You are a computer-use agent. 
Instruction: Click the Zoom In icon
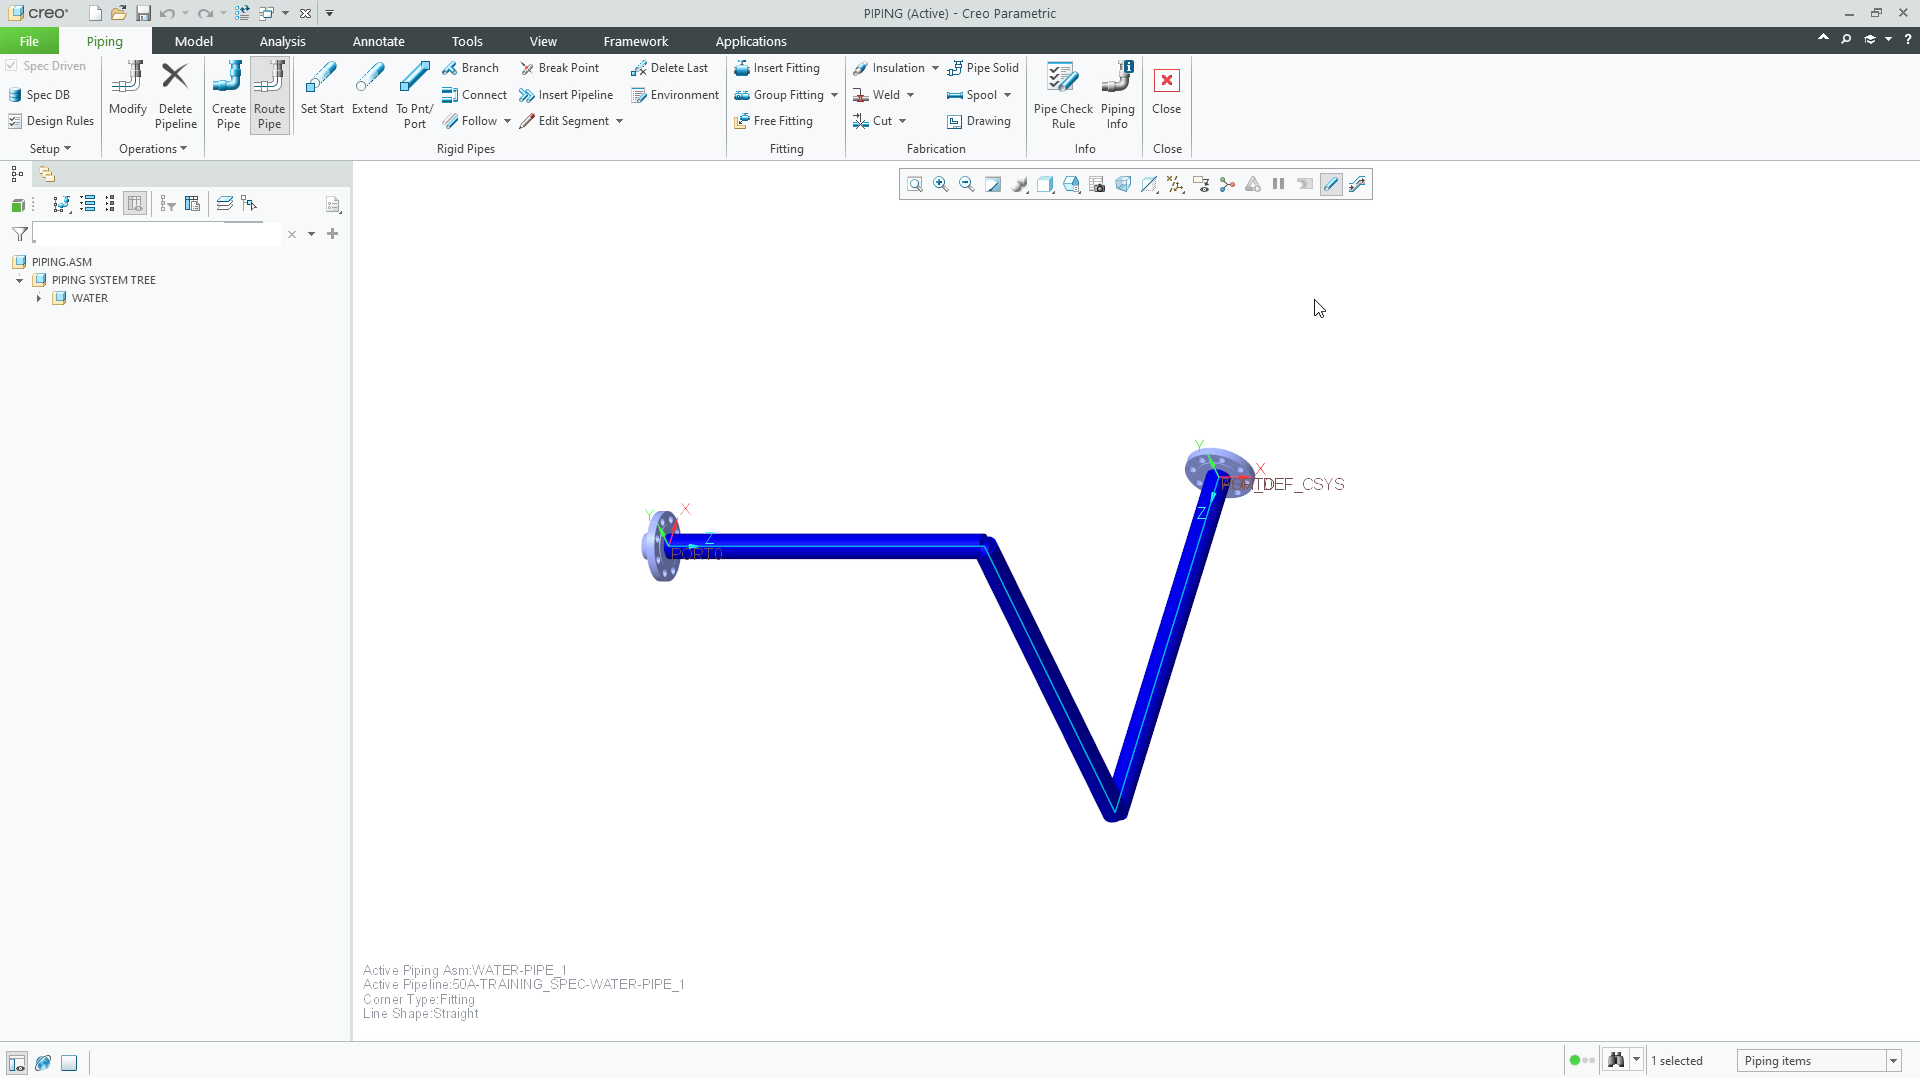point(940,184)
